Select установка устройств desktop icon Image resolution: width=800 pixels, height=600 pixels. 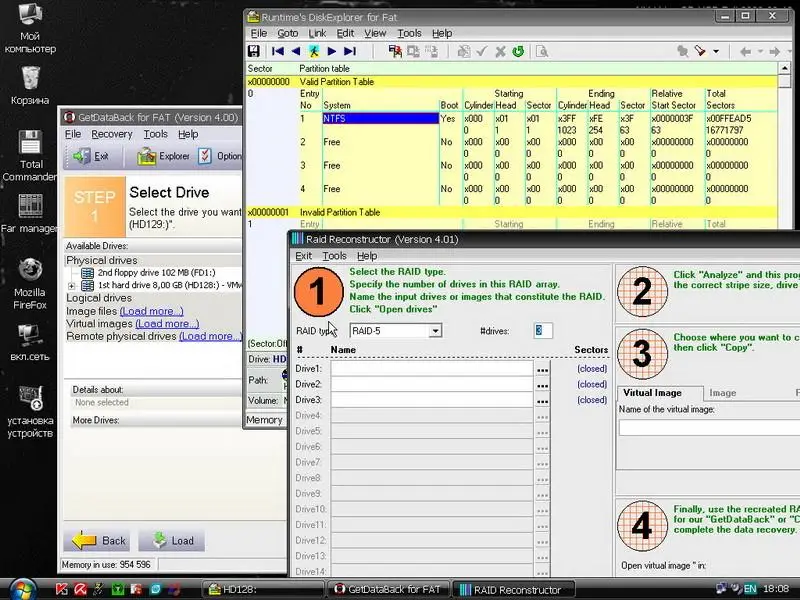pos(30,412)
